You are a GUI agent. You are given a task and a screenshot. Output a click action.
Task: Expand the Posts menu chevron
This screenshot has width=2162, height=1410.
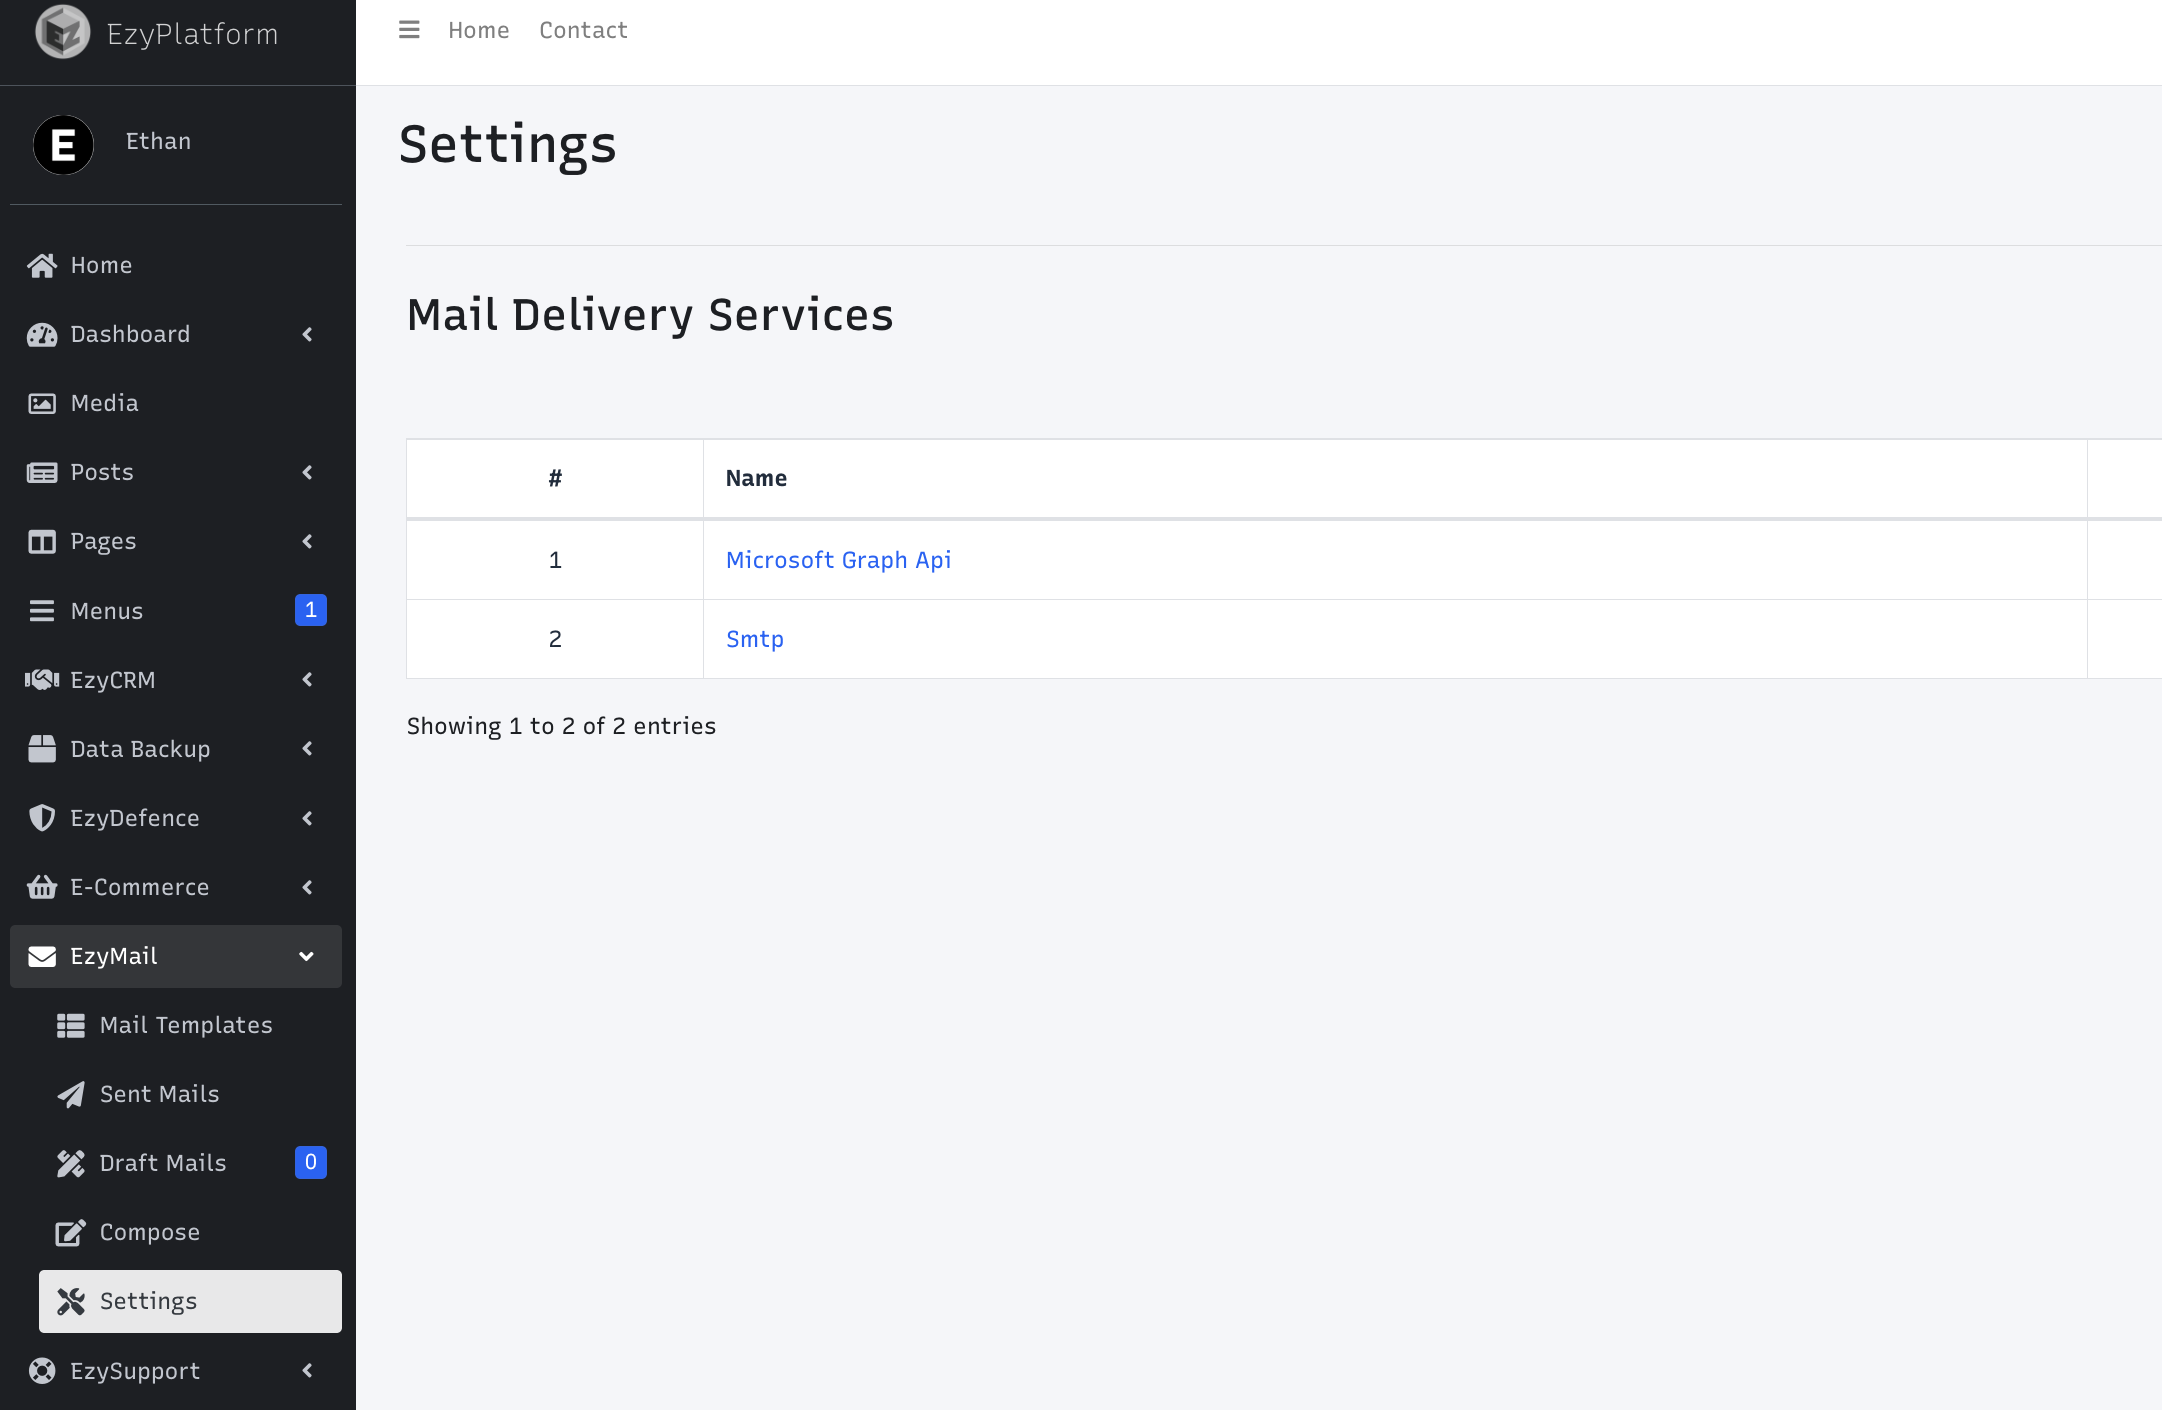coord(307,472)
